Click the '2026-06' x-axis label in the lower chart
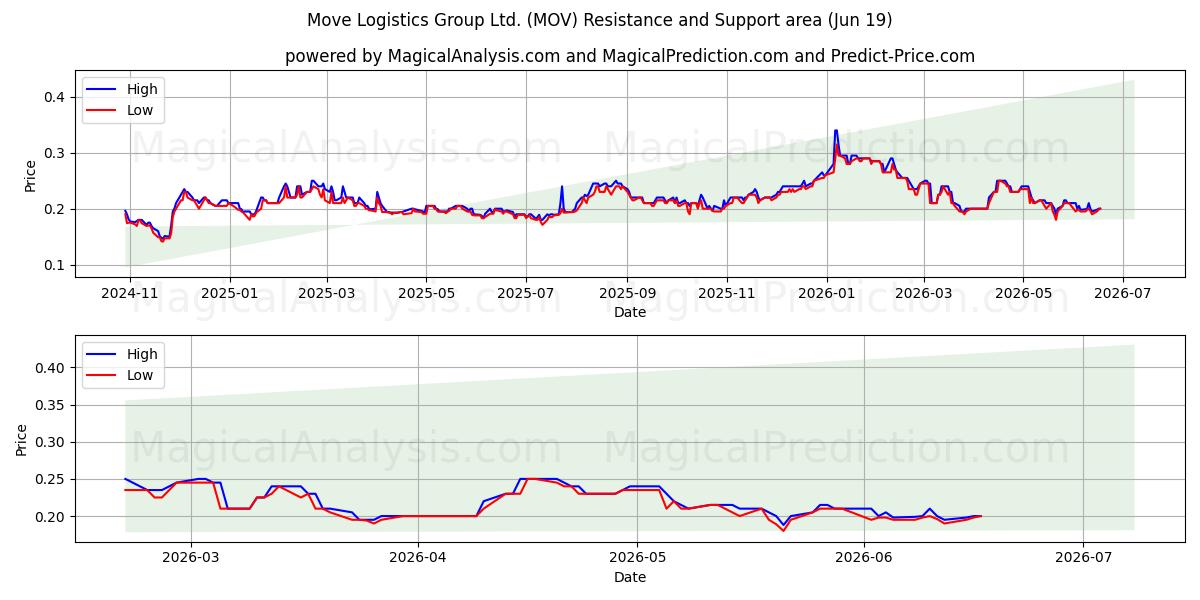The width and height of the screenshot is (1200, 600). click(x=864, y=560)
